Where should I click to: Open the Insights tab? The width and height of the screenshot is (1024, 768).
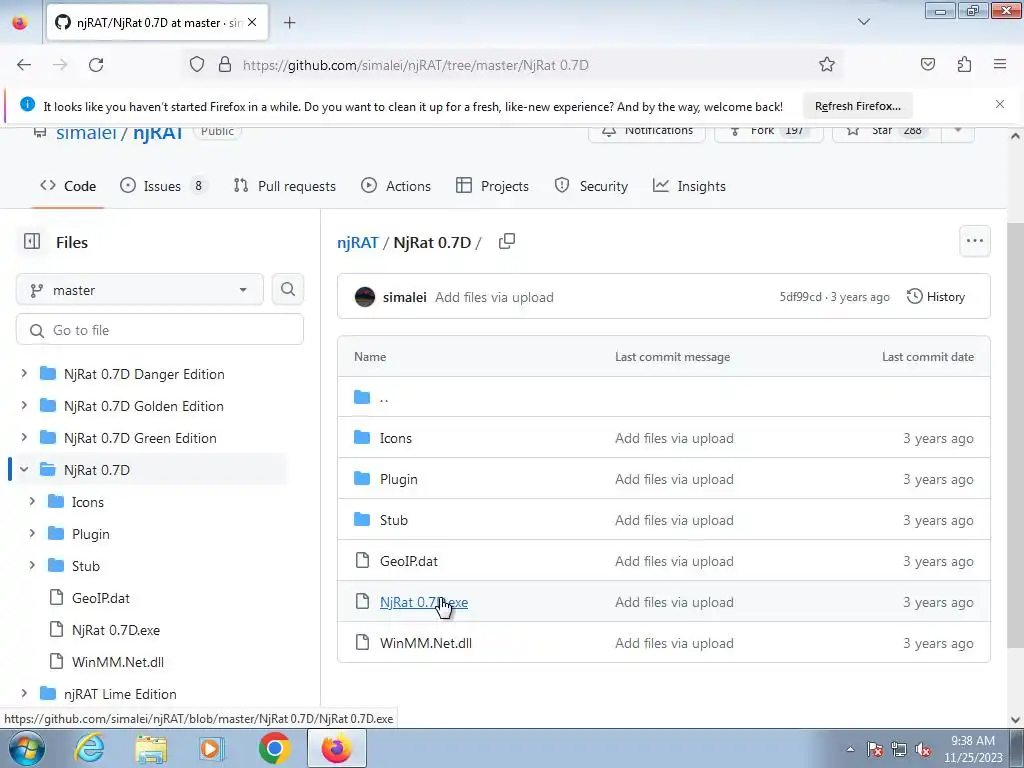(x=689, y=186)
